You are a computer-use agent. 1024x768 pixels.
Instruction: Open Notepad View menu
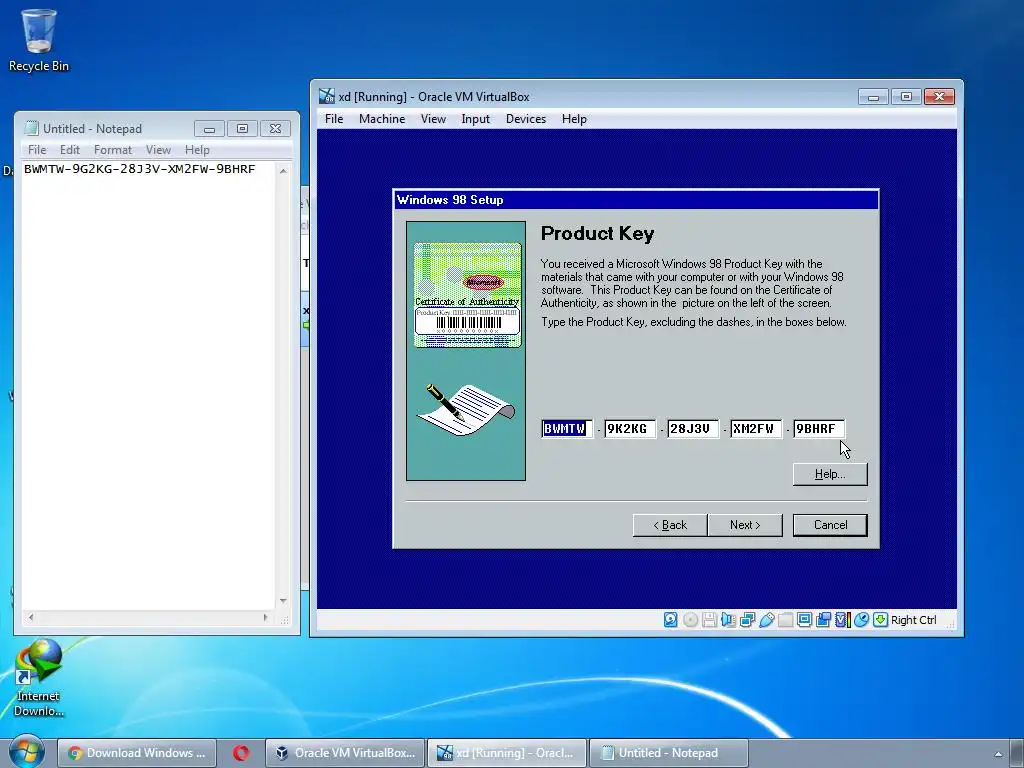point(158,150)
